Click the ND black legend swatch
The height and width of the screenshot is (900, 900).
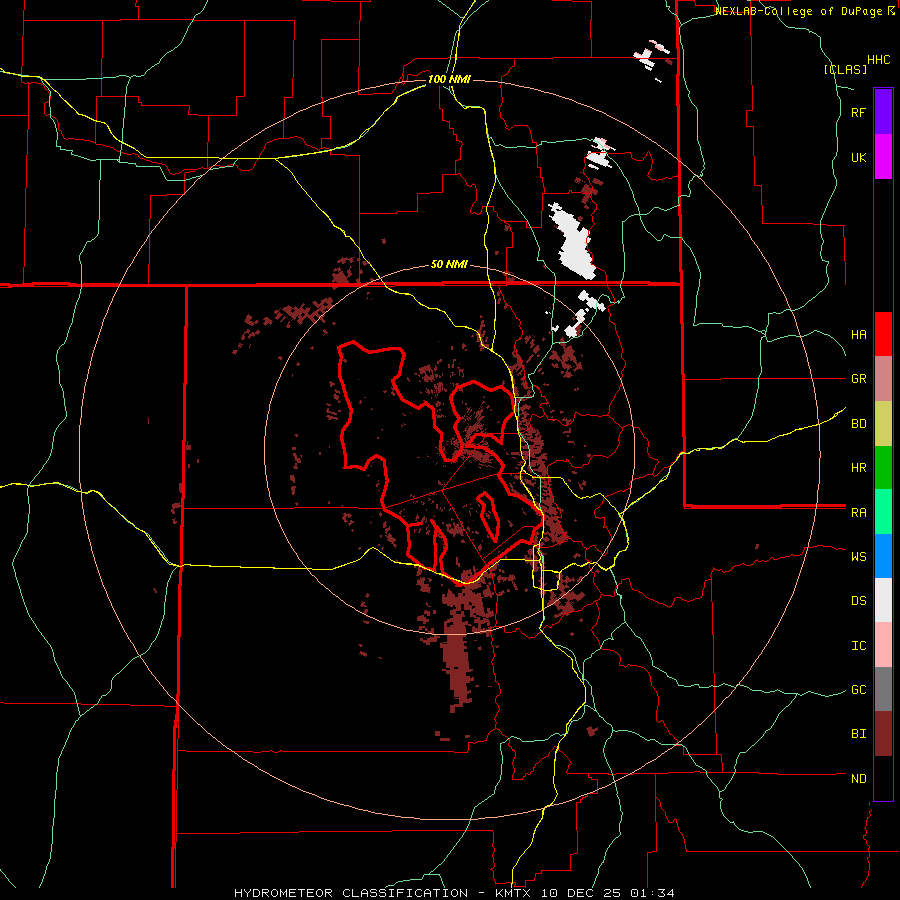883,778
